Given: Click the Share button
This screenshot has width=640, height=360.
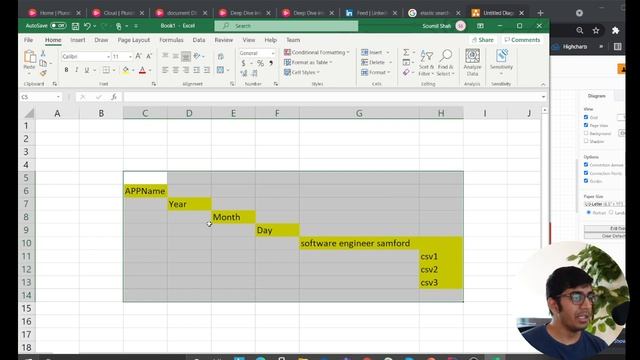Looking at the screenshot, I should click(482, 40).
